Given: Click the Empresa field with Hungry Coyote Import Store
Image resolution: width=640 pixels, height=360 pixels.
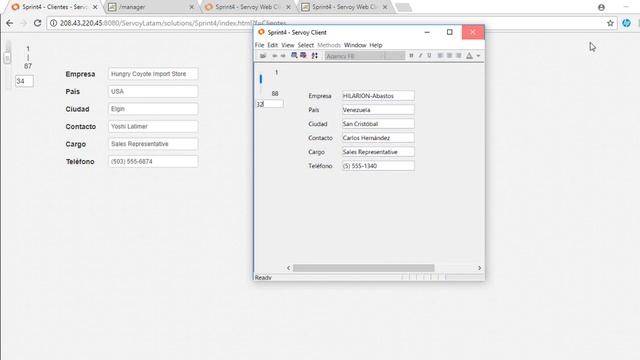Looking at the screenshot, I should (153, 74).
